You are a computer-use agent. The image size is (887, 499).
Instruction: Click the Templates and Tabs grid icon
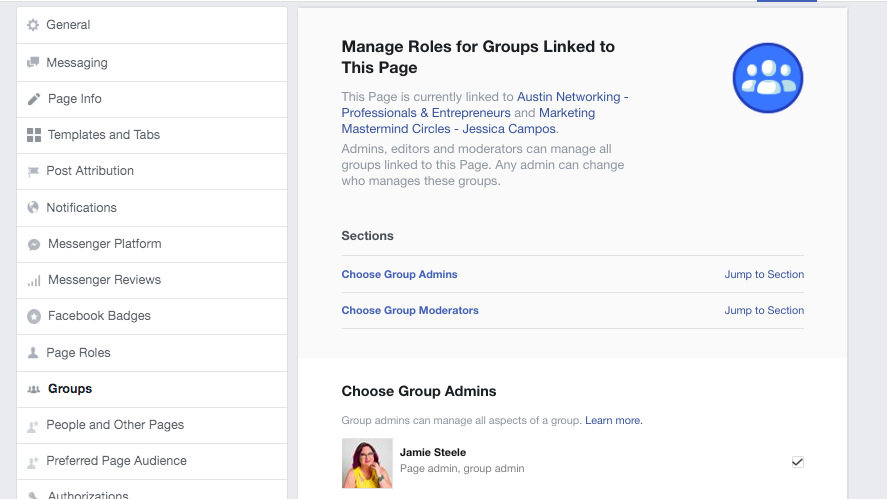pos(33,135)
